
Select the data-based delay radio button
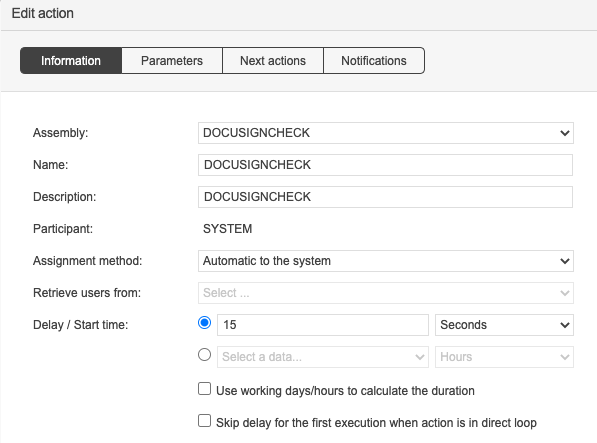(204, 355)
